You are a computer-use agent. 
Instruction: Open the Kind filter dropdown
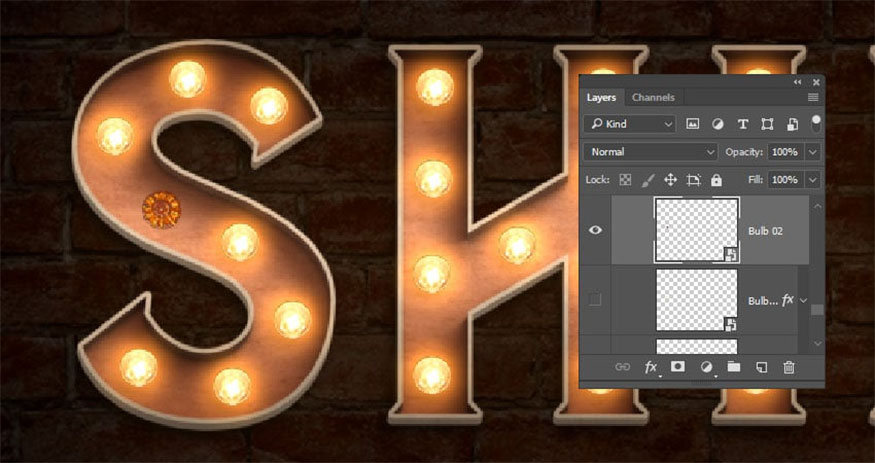(629, 124)
